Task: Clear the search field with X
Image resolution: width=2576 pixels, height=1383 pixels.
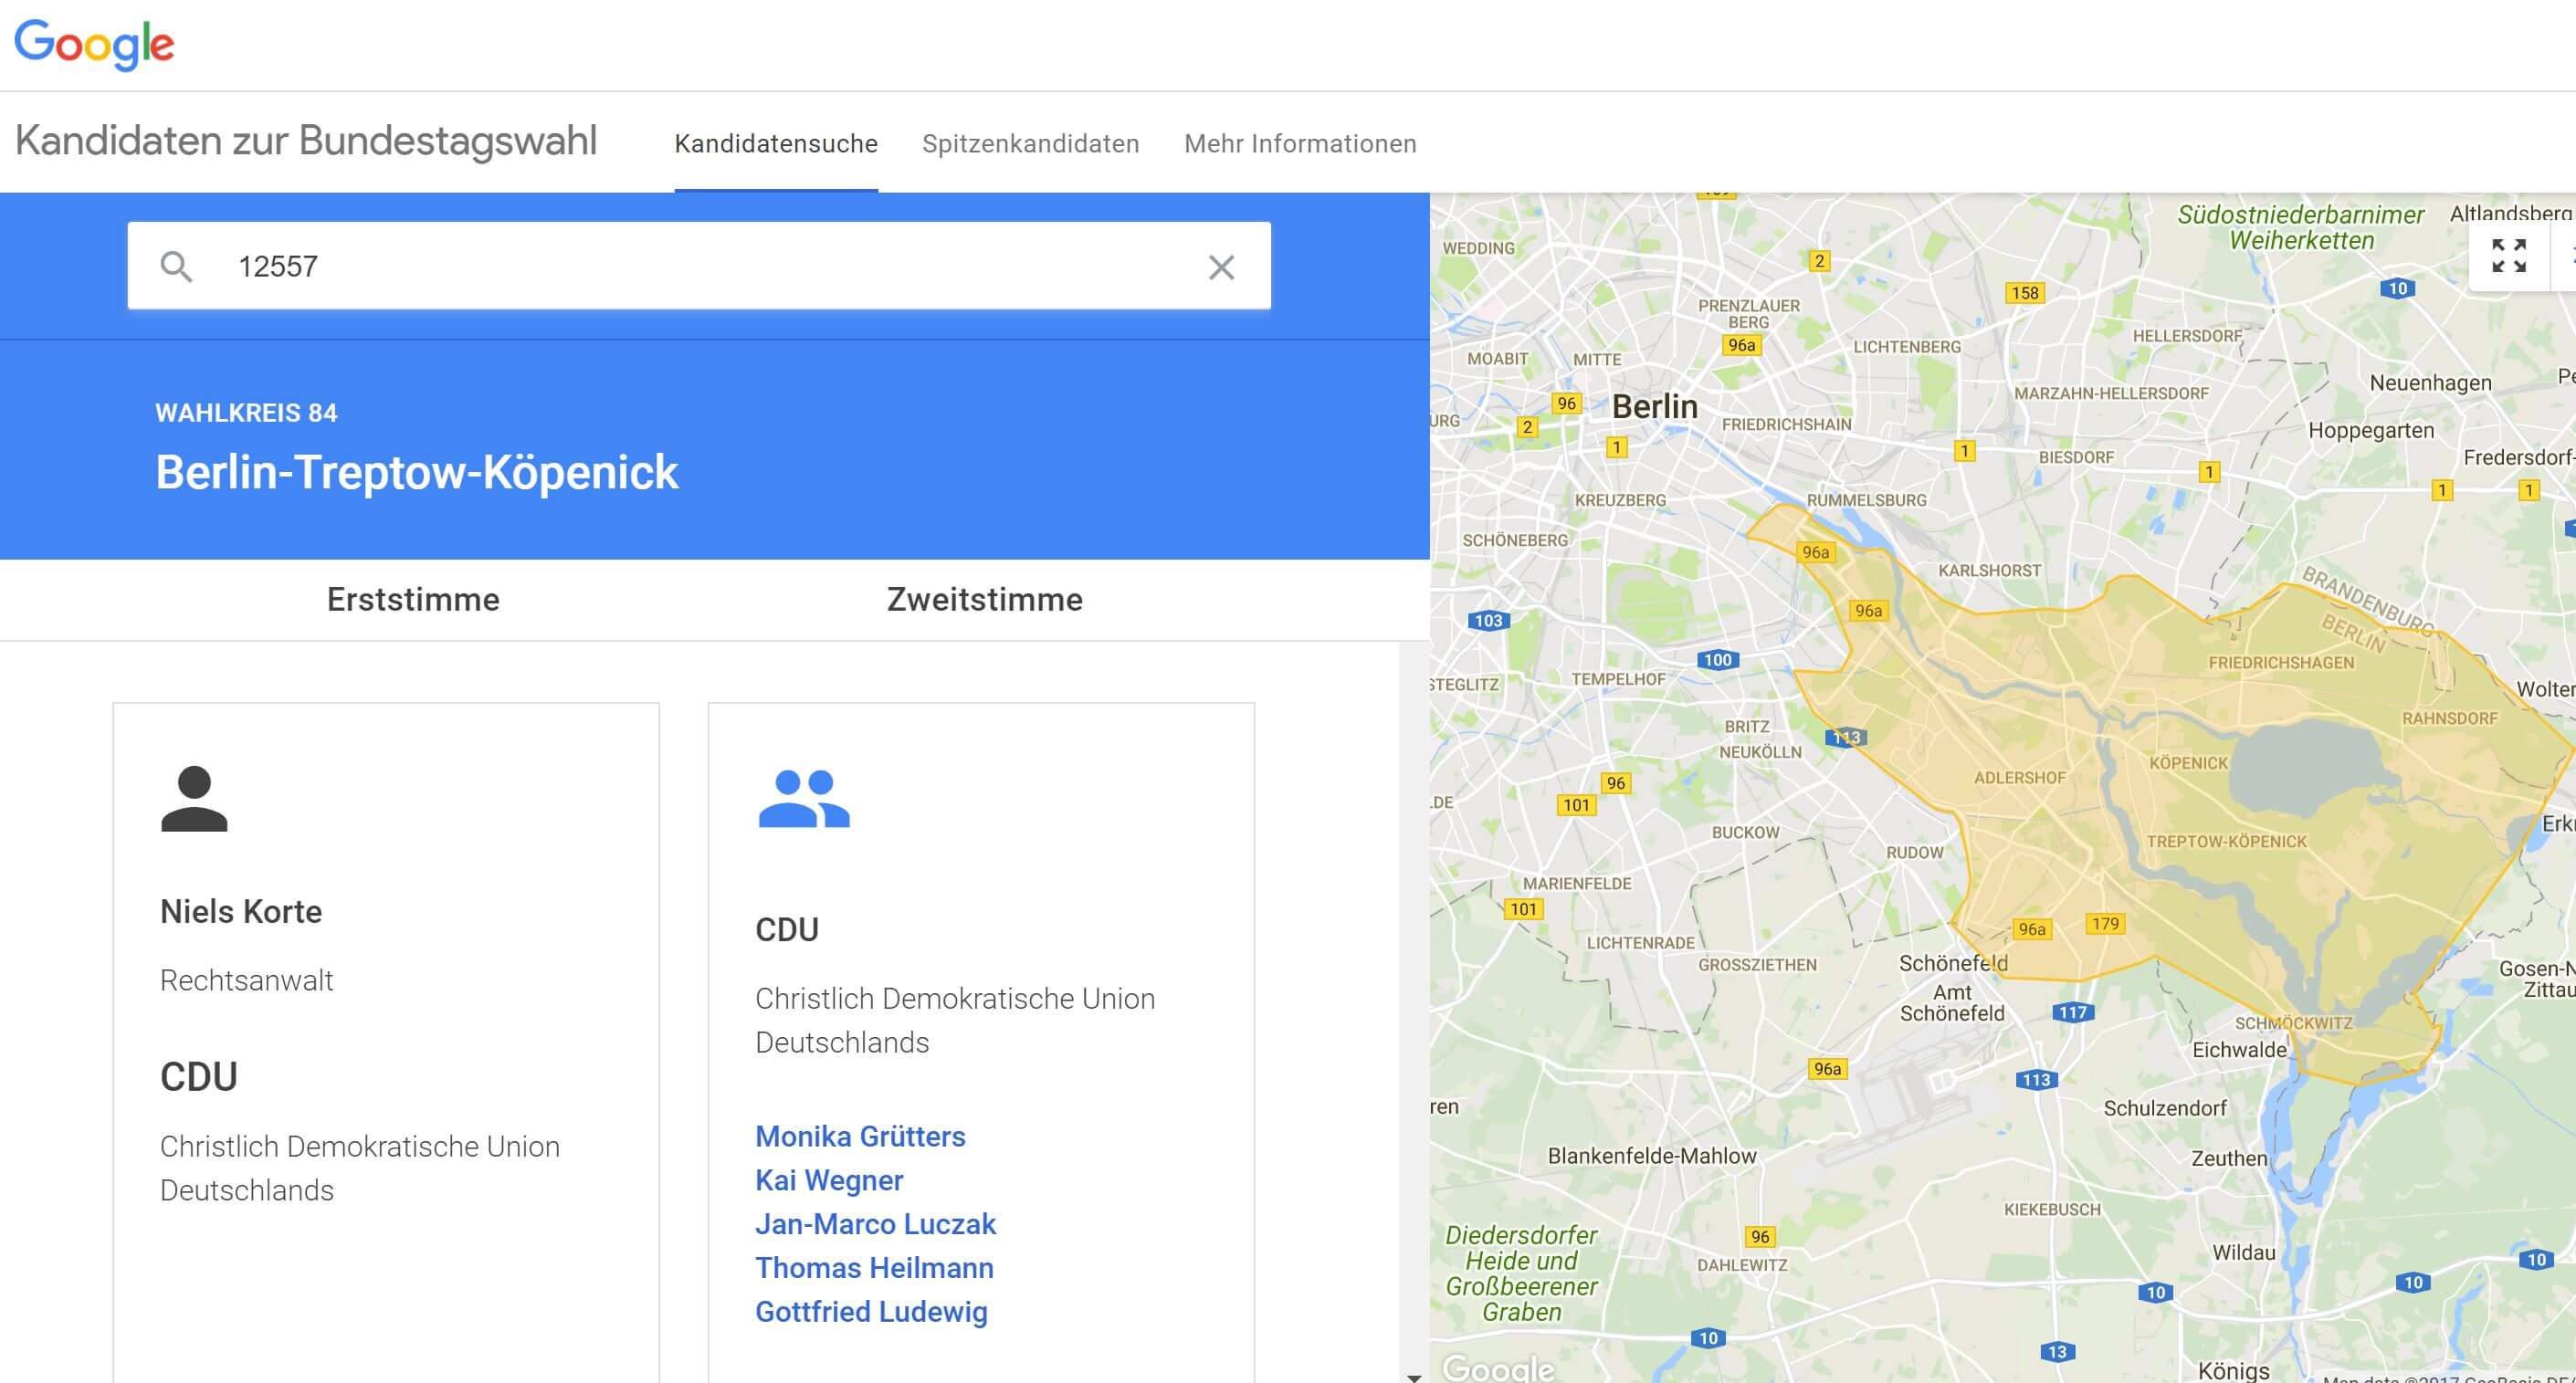Action: click(1221, 267)
